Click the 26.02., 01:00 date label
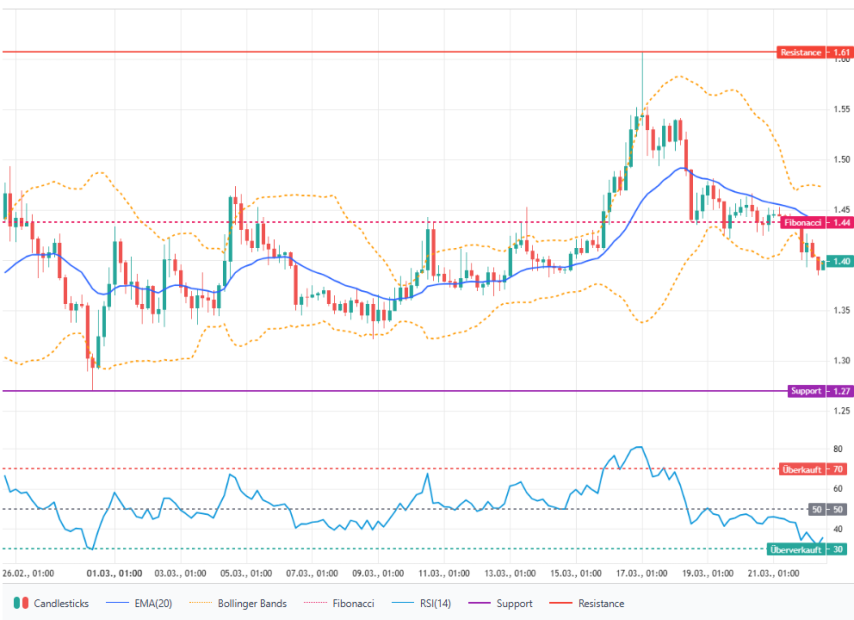Image resolution: width=854 pixels, height=620 pixels. (28, 574)
